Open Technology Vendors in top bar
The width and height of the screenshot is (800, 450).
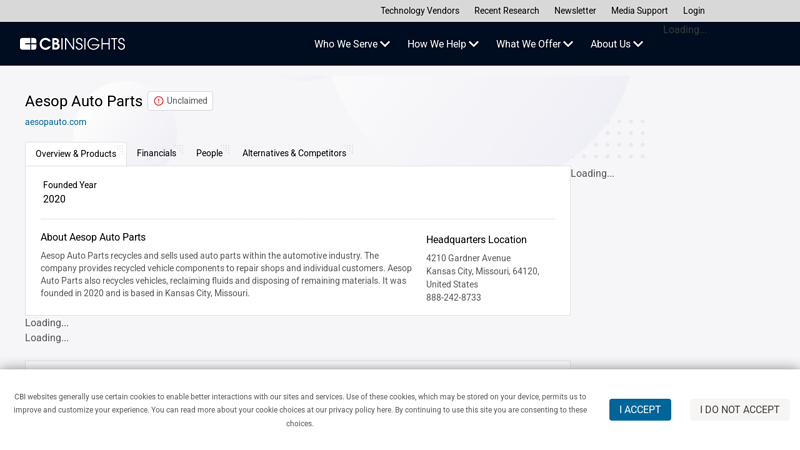click(419, 11)
